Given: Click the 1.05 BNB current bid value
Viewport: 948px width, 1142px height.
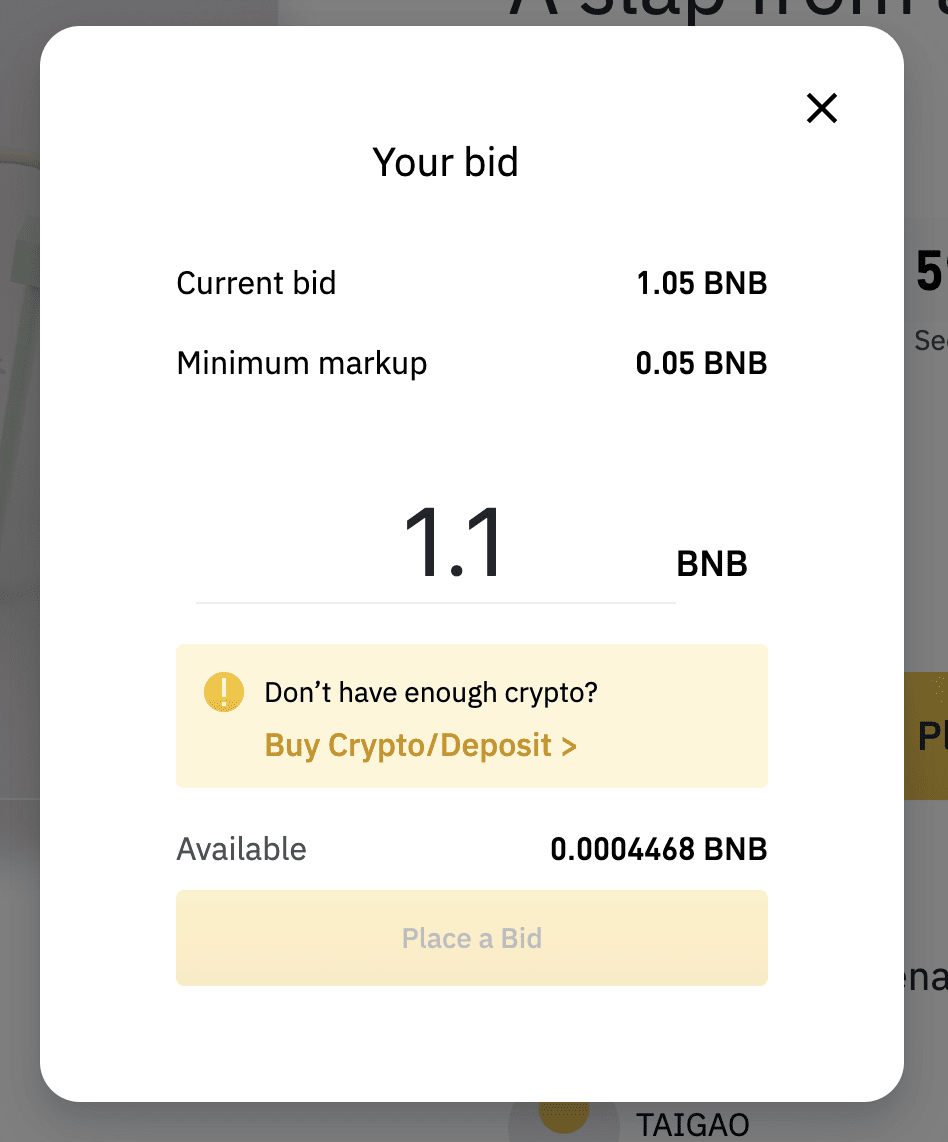Looking at the screenshot, I should click(x=701, y=283).
